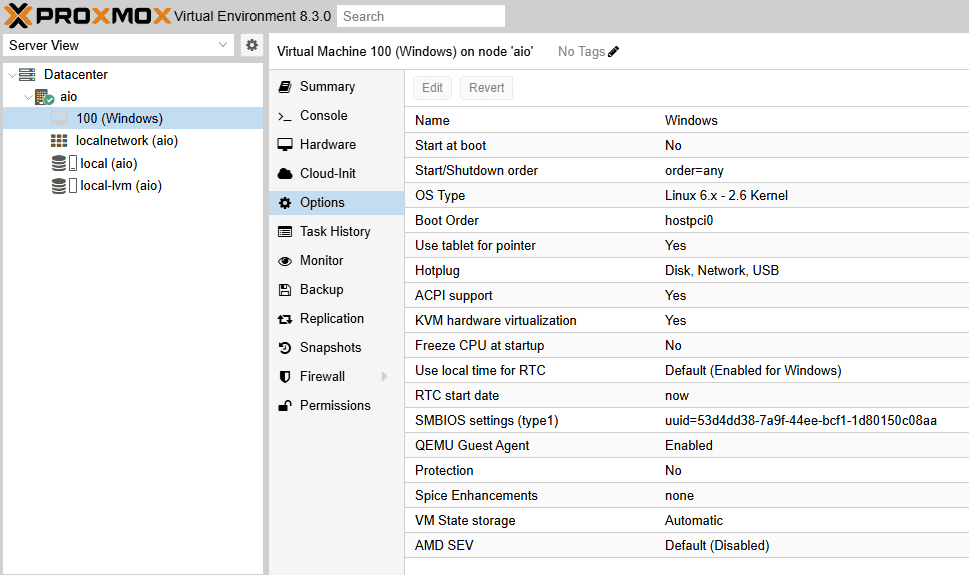
Task: Click the Monitor eye icon
Action: pyautogui.click(x=285, y=261)
